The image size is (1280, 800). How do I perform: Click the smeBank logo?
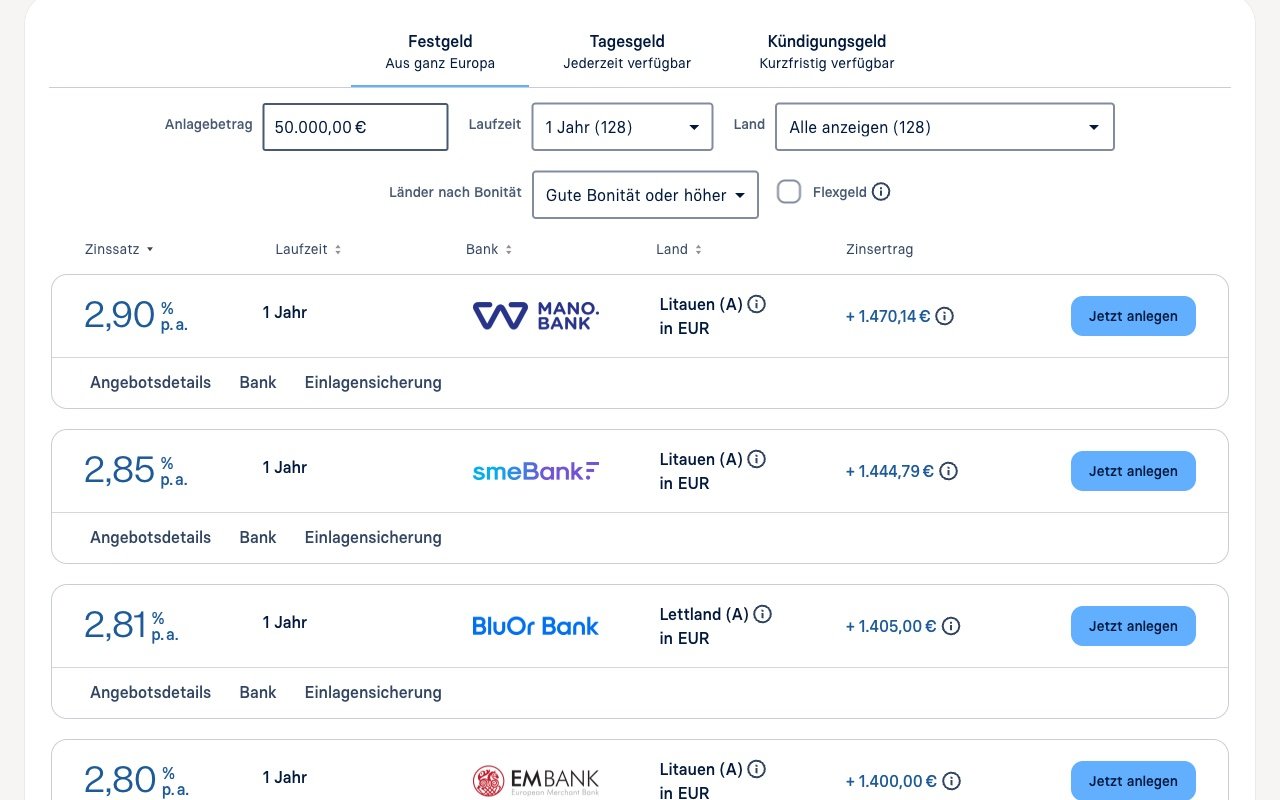(536, 471)
